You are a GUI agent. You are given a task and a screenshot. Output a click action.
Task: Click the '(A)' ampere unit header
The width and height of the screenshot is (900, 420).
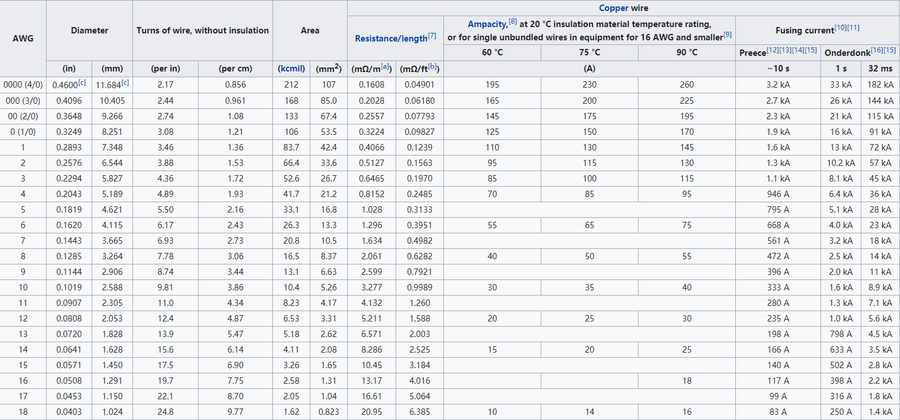click(589, 69)
